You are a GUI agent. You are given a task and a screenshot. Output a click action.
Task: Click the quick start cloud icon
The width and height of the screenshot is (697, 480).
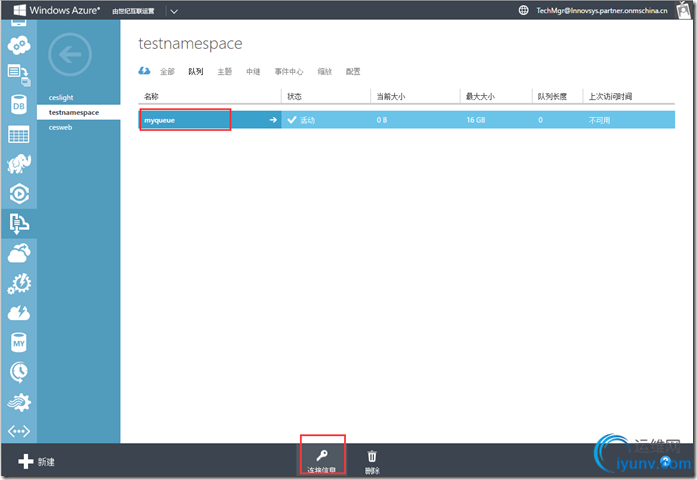pos(144,71)
